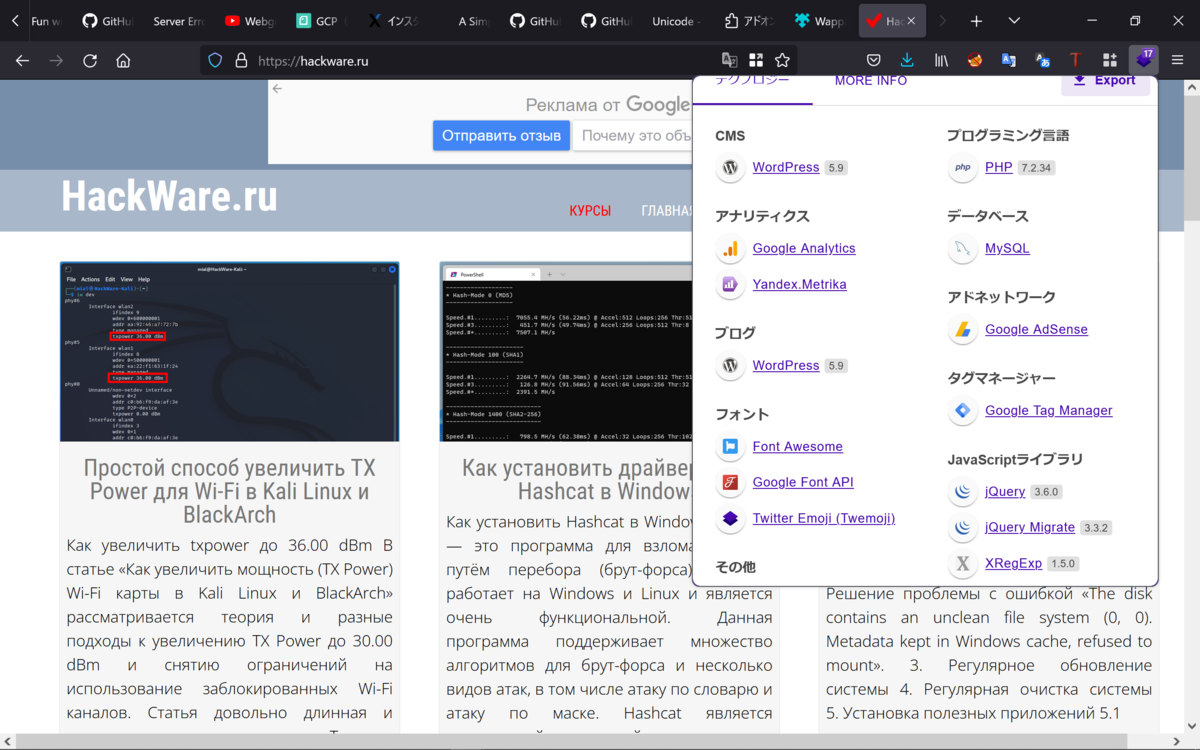Open the Library bookshelf icon
The width and height of the screenshot is (1200, 750).
tap(941, 60)
